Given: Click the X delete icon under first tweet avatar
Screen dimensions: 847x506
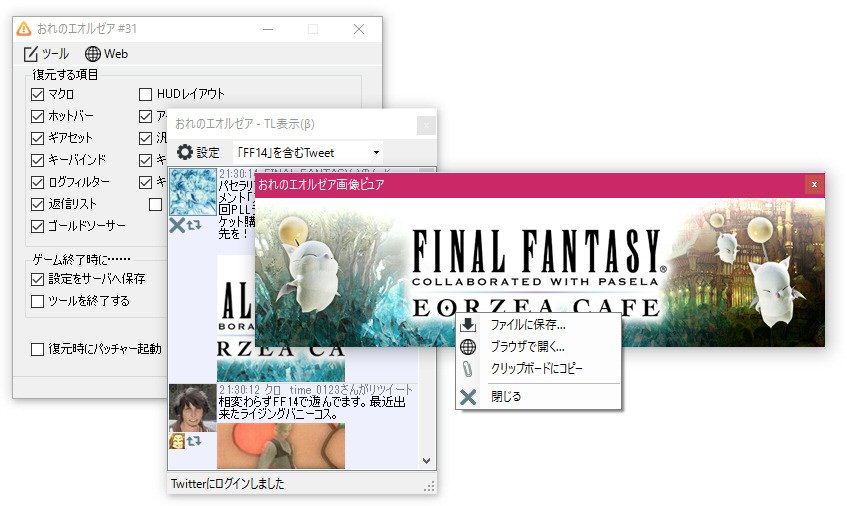Looking at the screenshot, I should 177,225.
